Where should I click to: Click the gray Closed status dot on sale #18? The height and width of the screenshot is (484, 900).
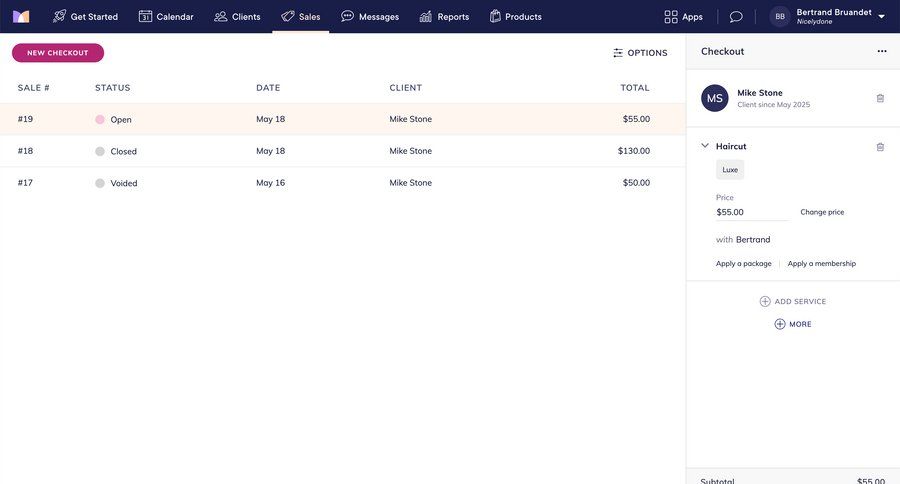tap(100, 152)
